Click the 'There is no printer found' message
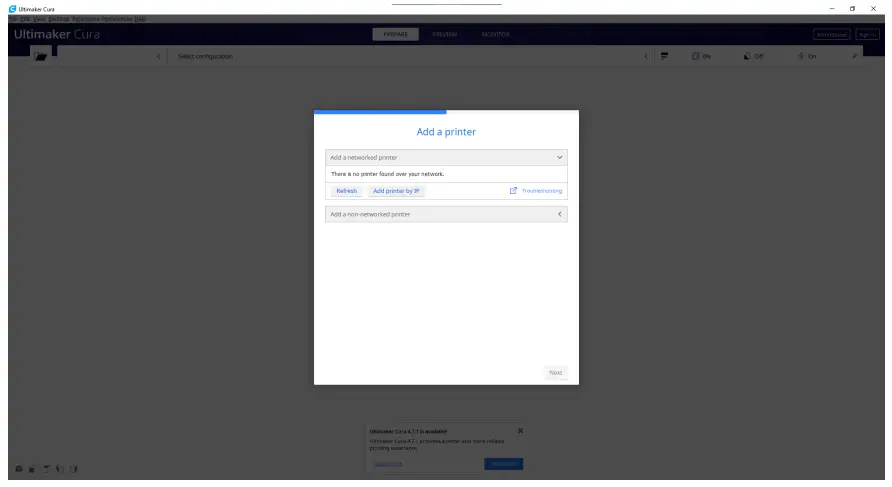892x487 pixels. pyautogui.click(x=387, y=174)
